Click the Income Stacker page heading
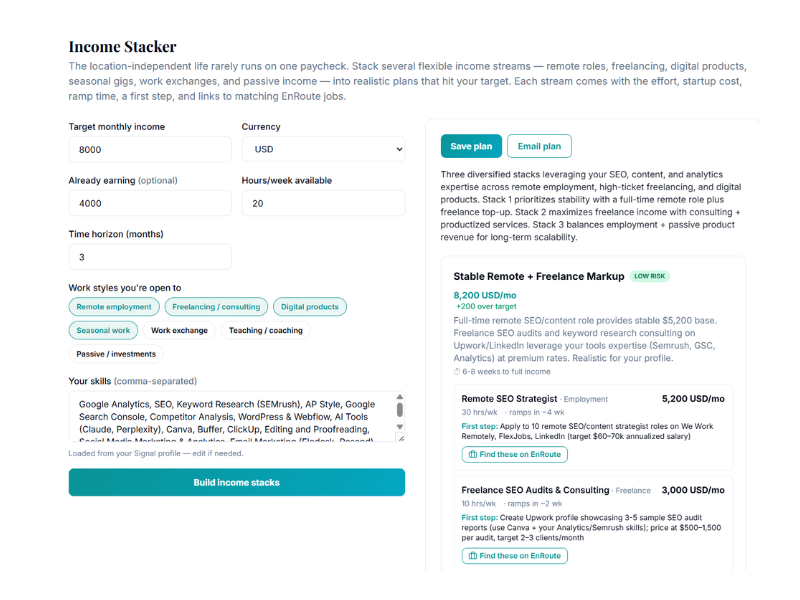Screen dimensions: 800x600 pos(122,47)
